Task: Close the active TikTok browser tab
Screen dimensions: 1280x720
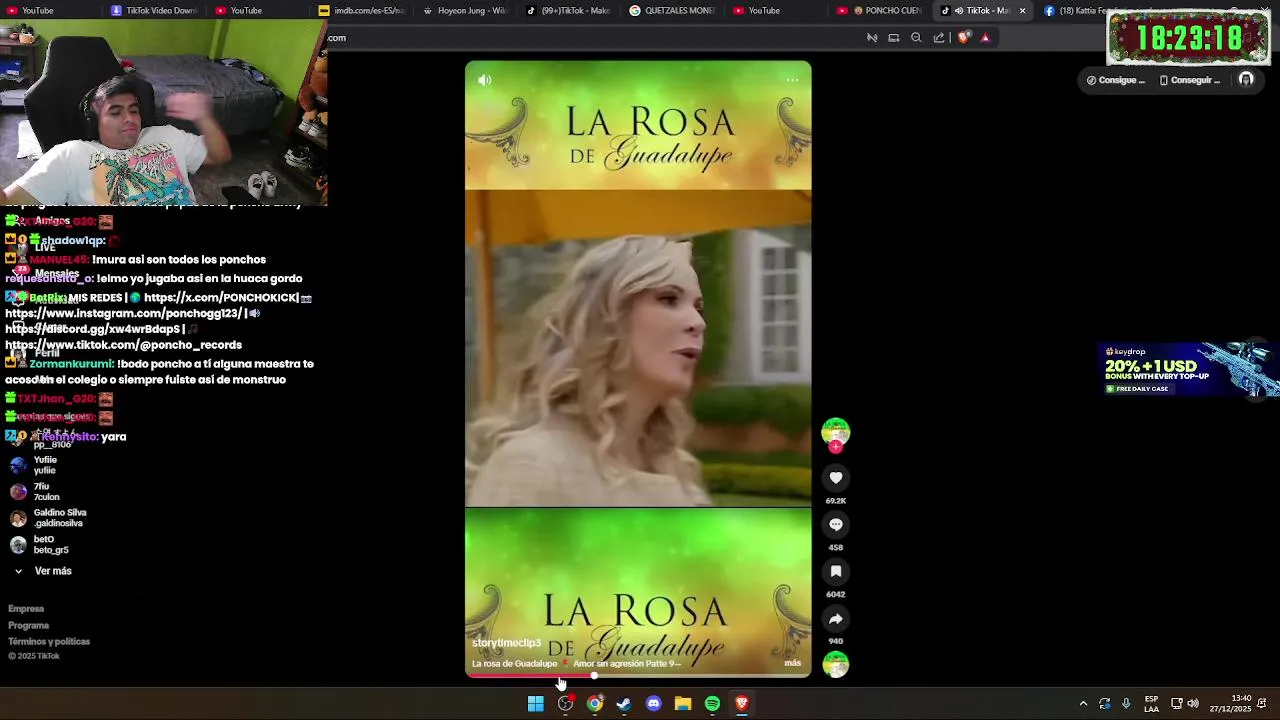Action: click(1022, 11)
